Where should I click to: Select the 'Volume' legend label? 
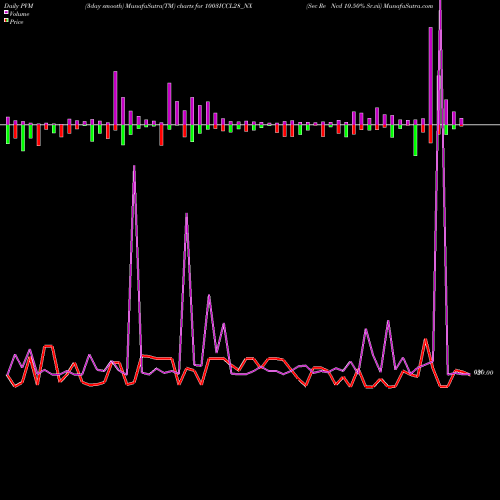click(19, 14)
